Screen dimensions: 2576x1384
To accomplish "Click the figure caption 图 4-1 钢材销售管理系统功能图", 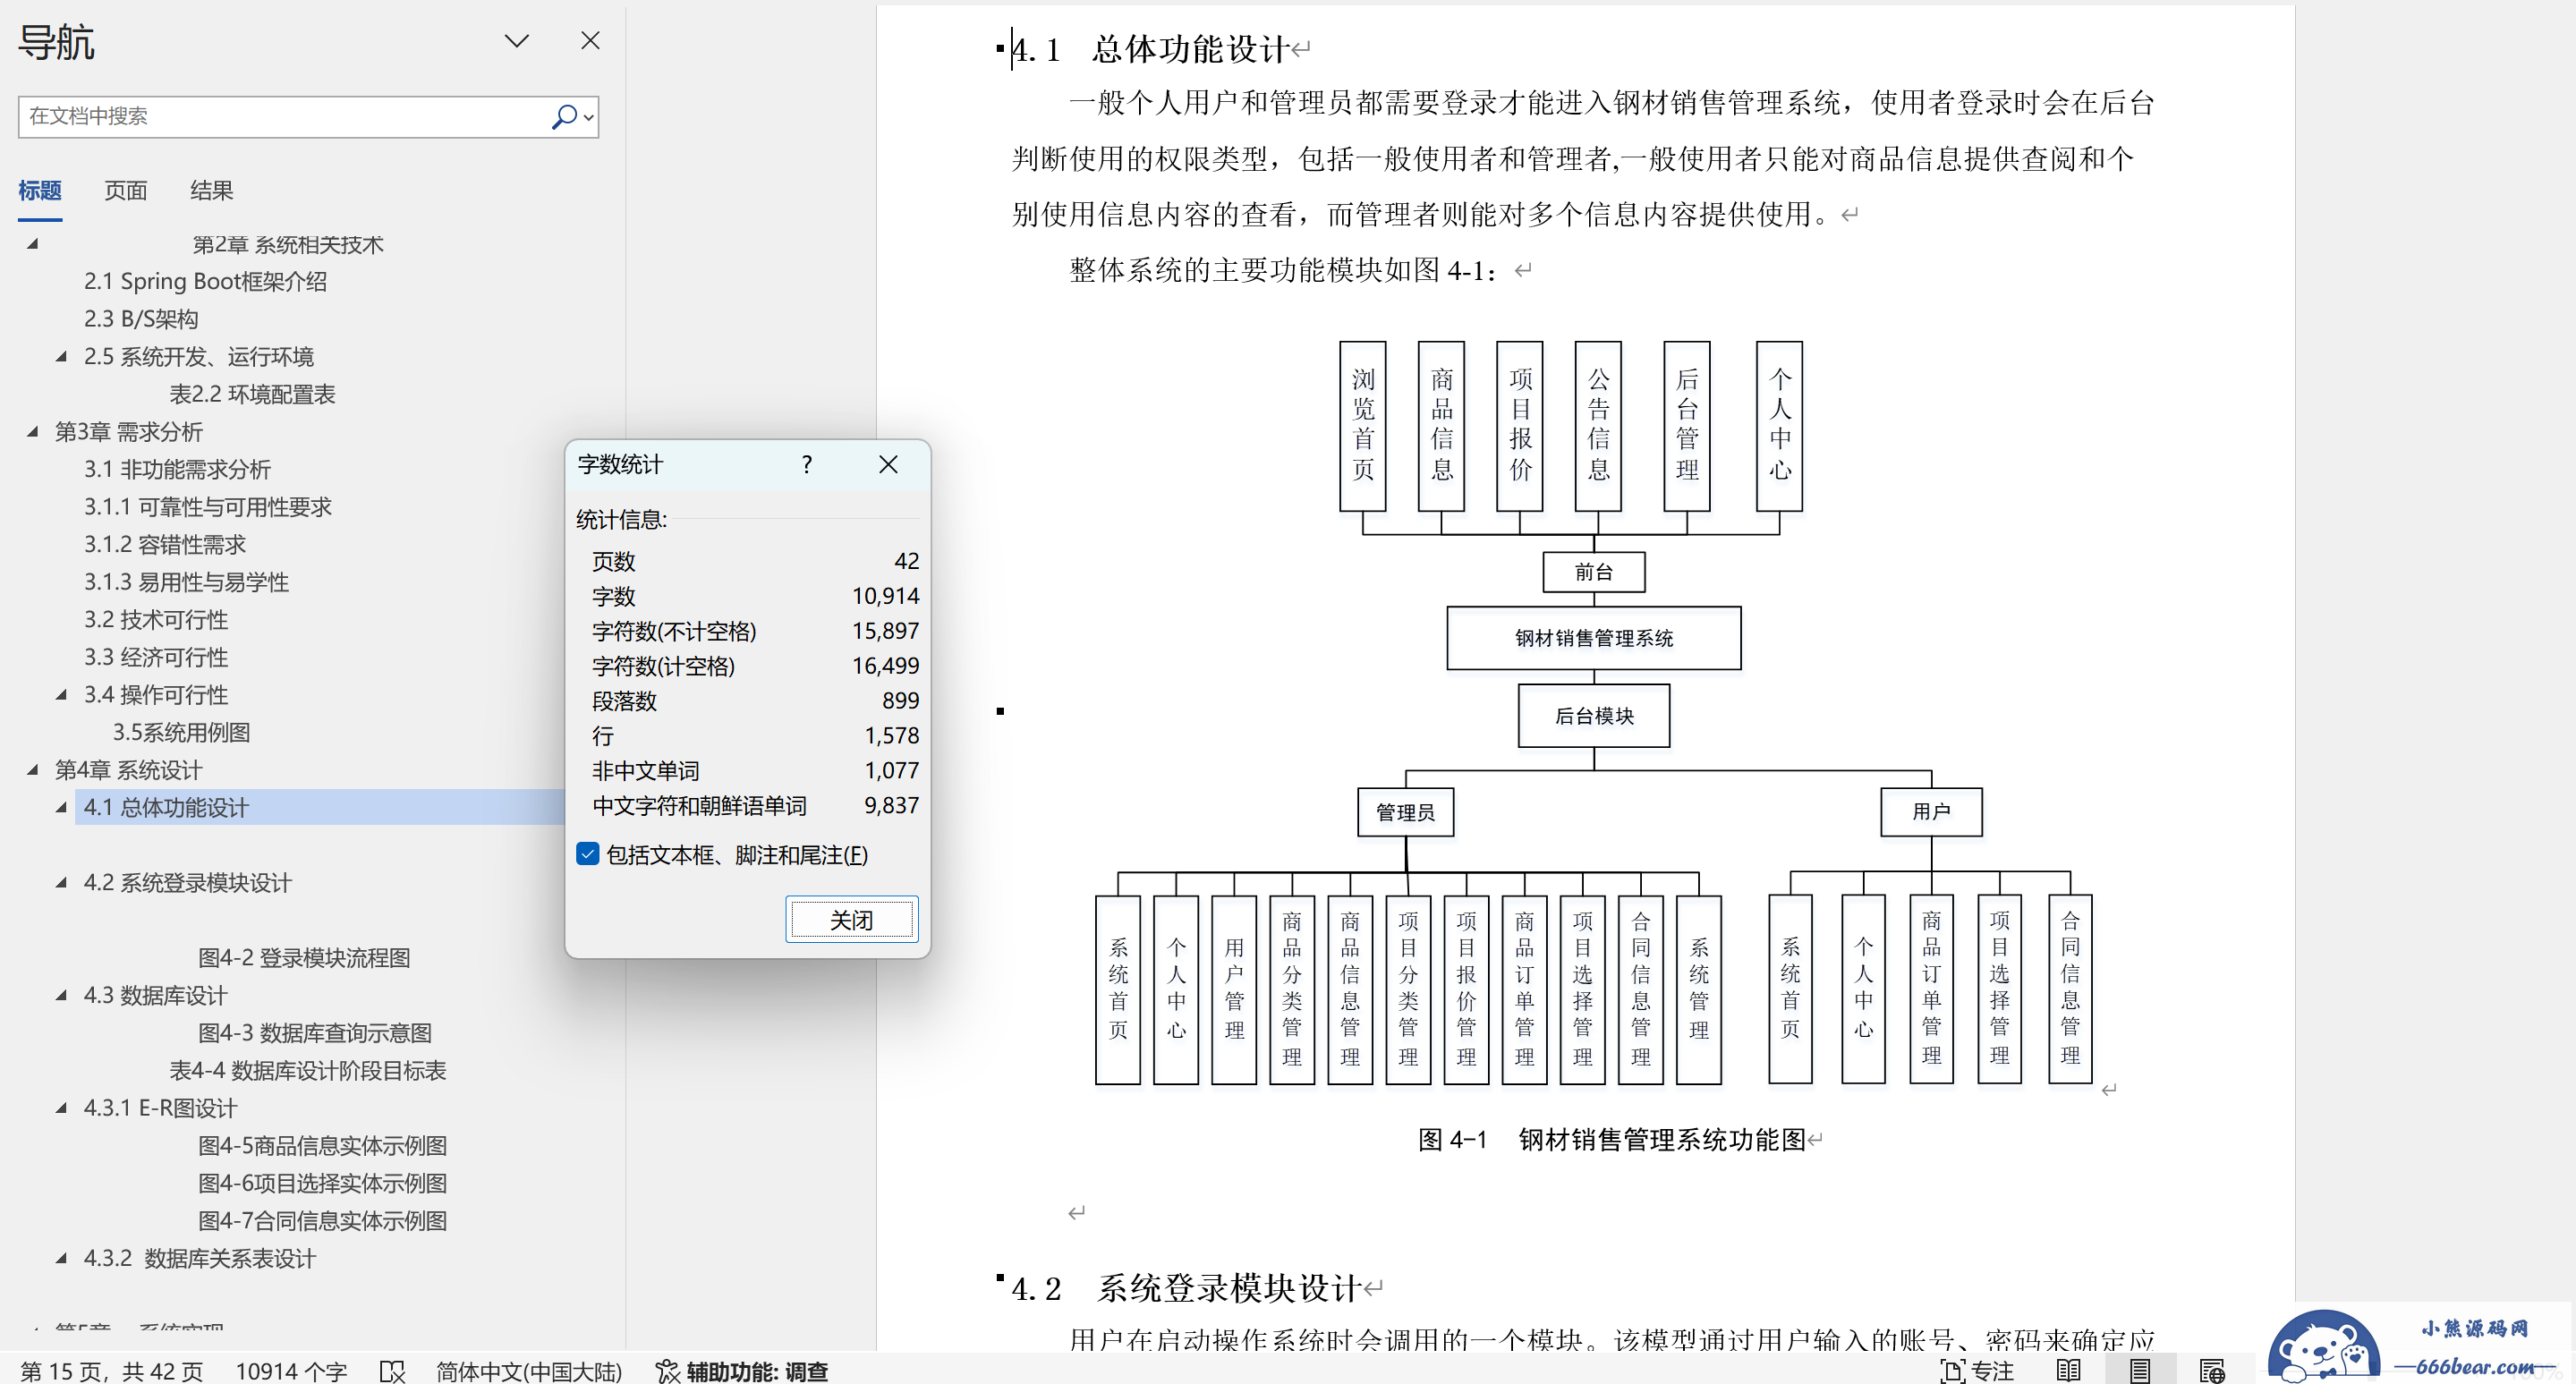I will [1612, 1139].
